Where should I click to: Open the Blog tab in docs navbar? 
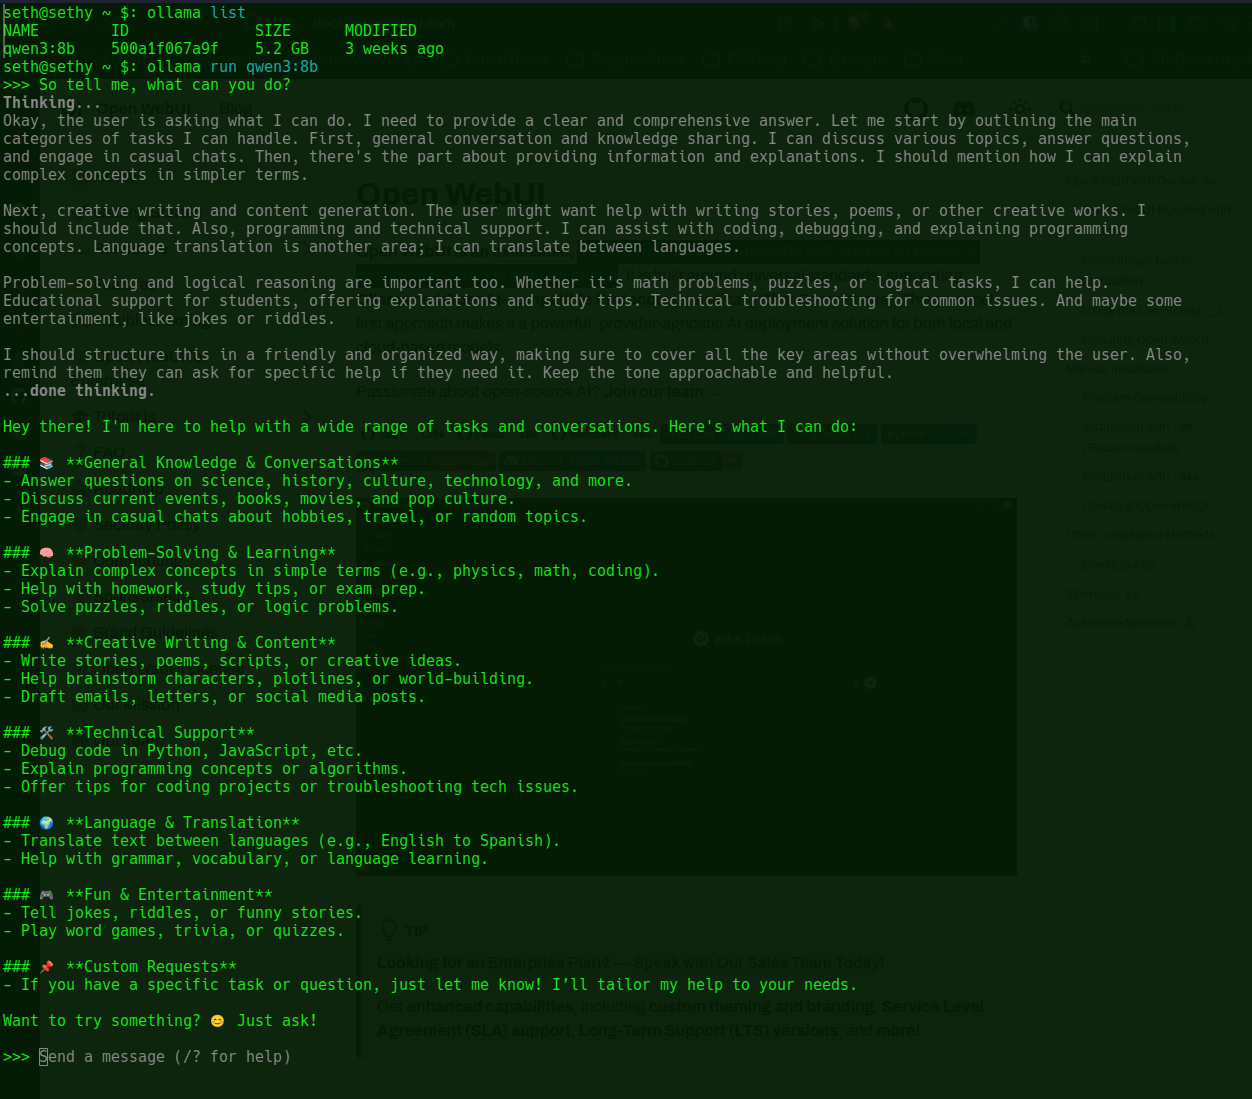point(236,108)
